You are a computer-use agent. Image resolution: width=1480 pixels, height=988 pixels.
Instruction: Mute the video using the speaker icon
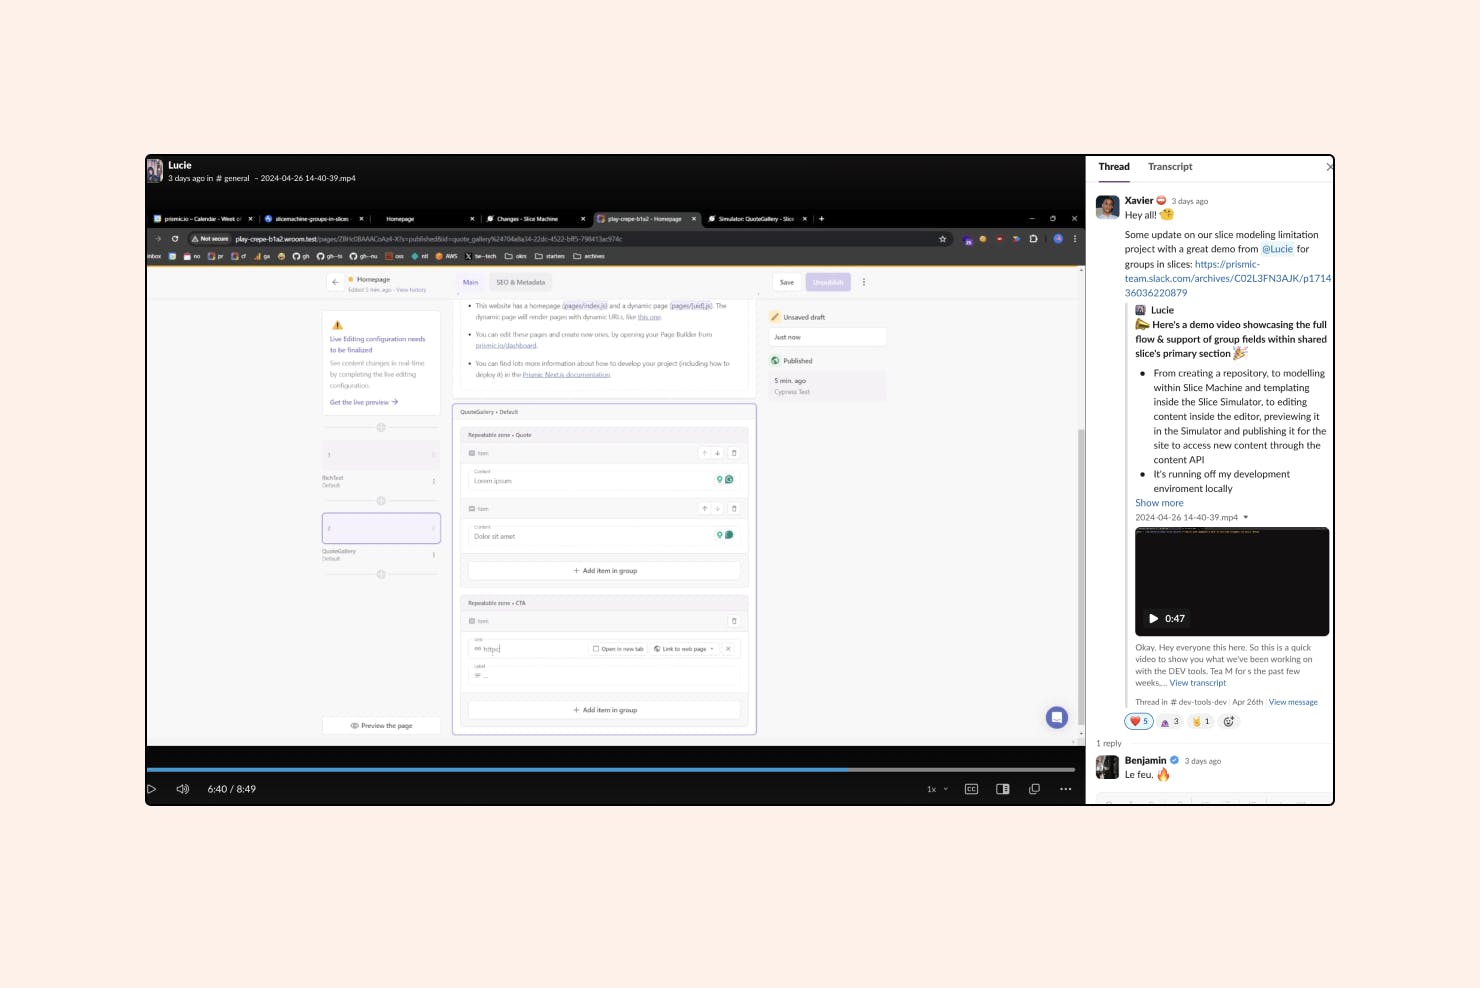tap(183, 789)
